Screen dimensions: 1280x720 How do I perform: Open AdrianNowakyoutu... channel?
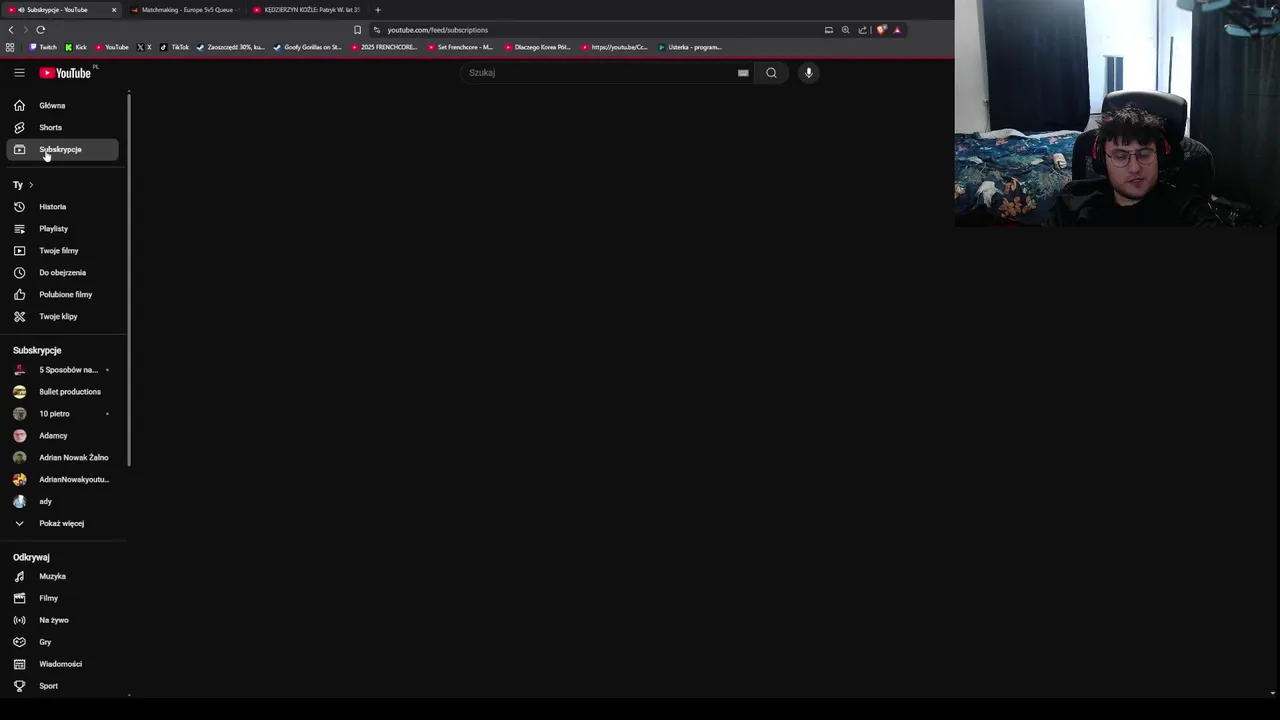62,480
